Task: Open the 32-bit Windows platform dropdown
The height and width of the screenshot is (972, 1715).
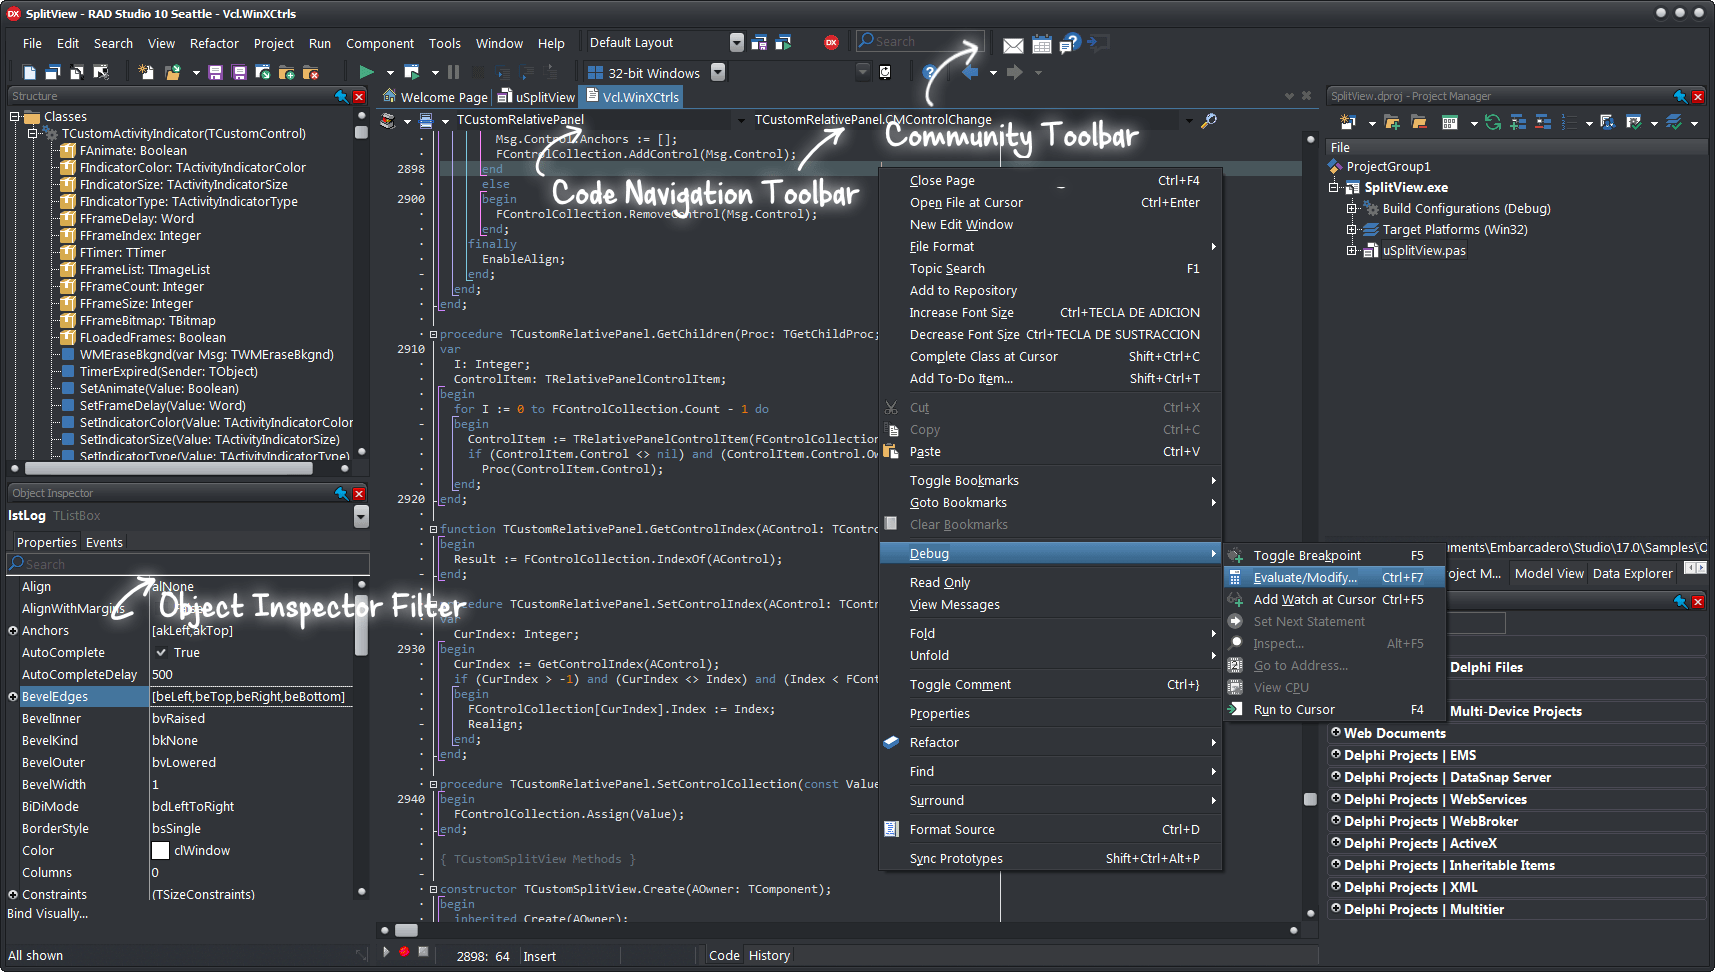Action: [x=718, y=72]
